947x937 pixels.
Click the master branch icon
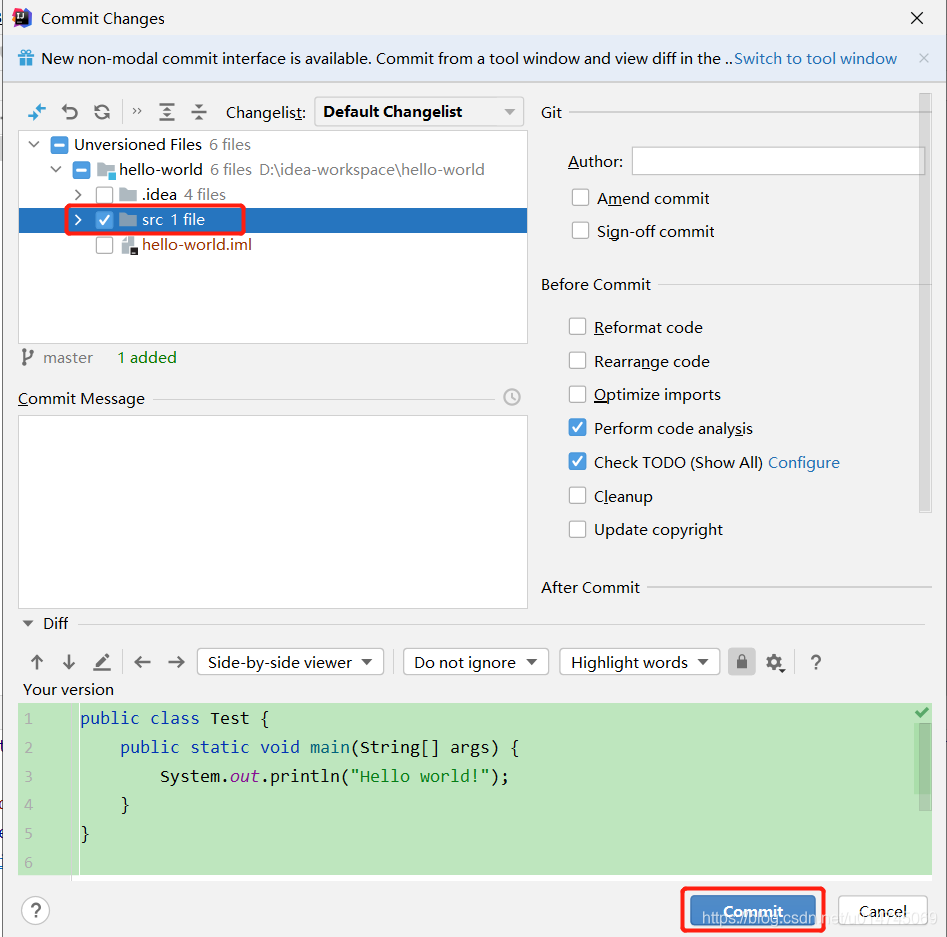(27, 358)
